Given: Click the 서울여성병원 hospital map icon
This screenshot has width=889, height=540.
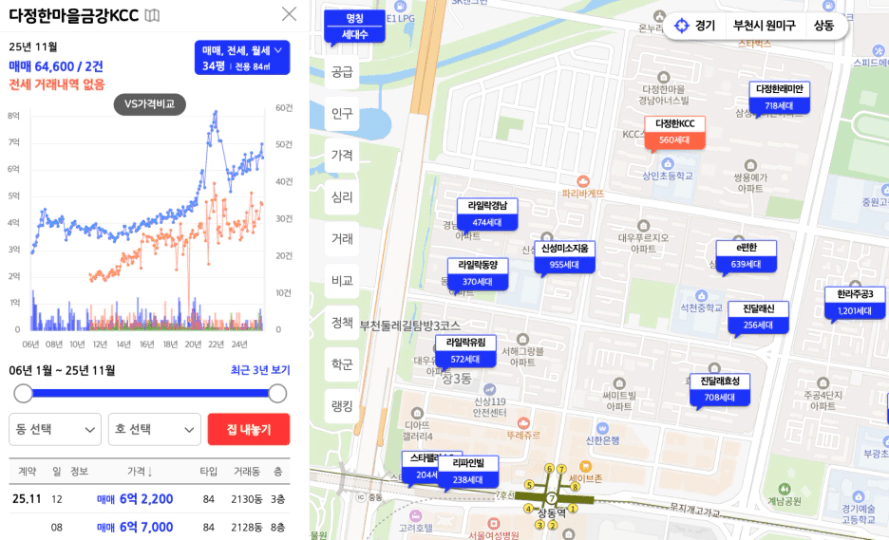Looking at the screenshot, I should click(494, 523).
